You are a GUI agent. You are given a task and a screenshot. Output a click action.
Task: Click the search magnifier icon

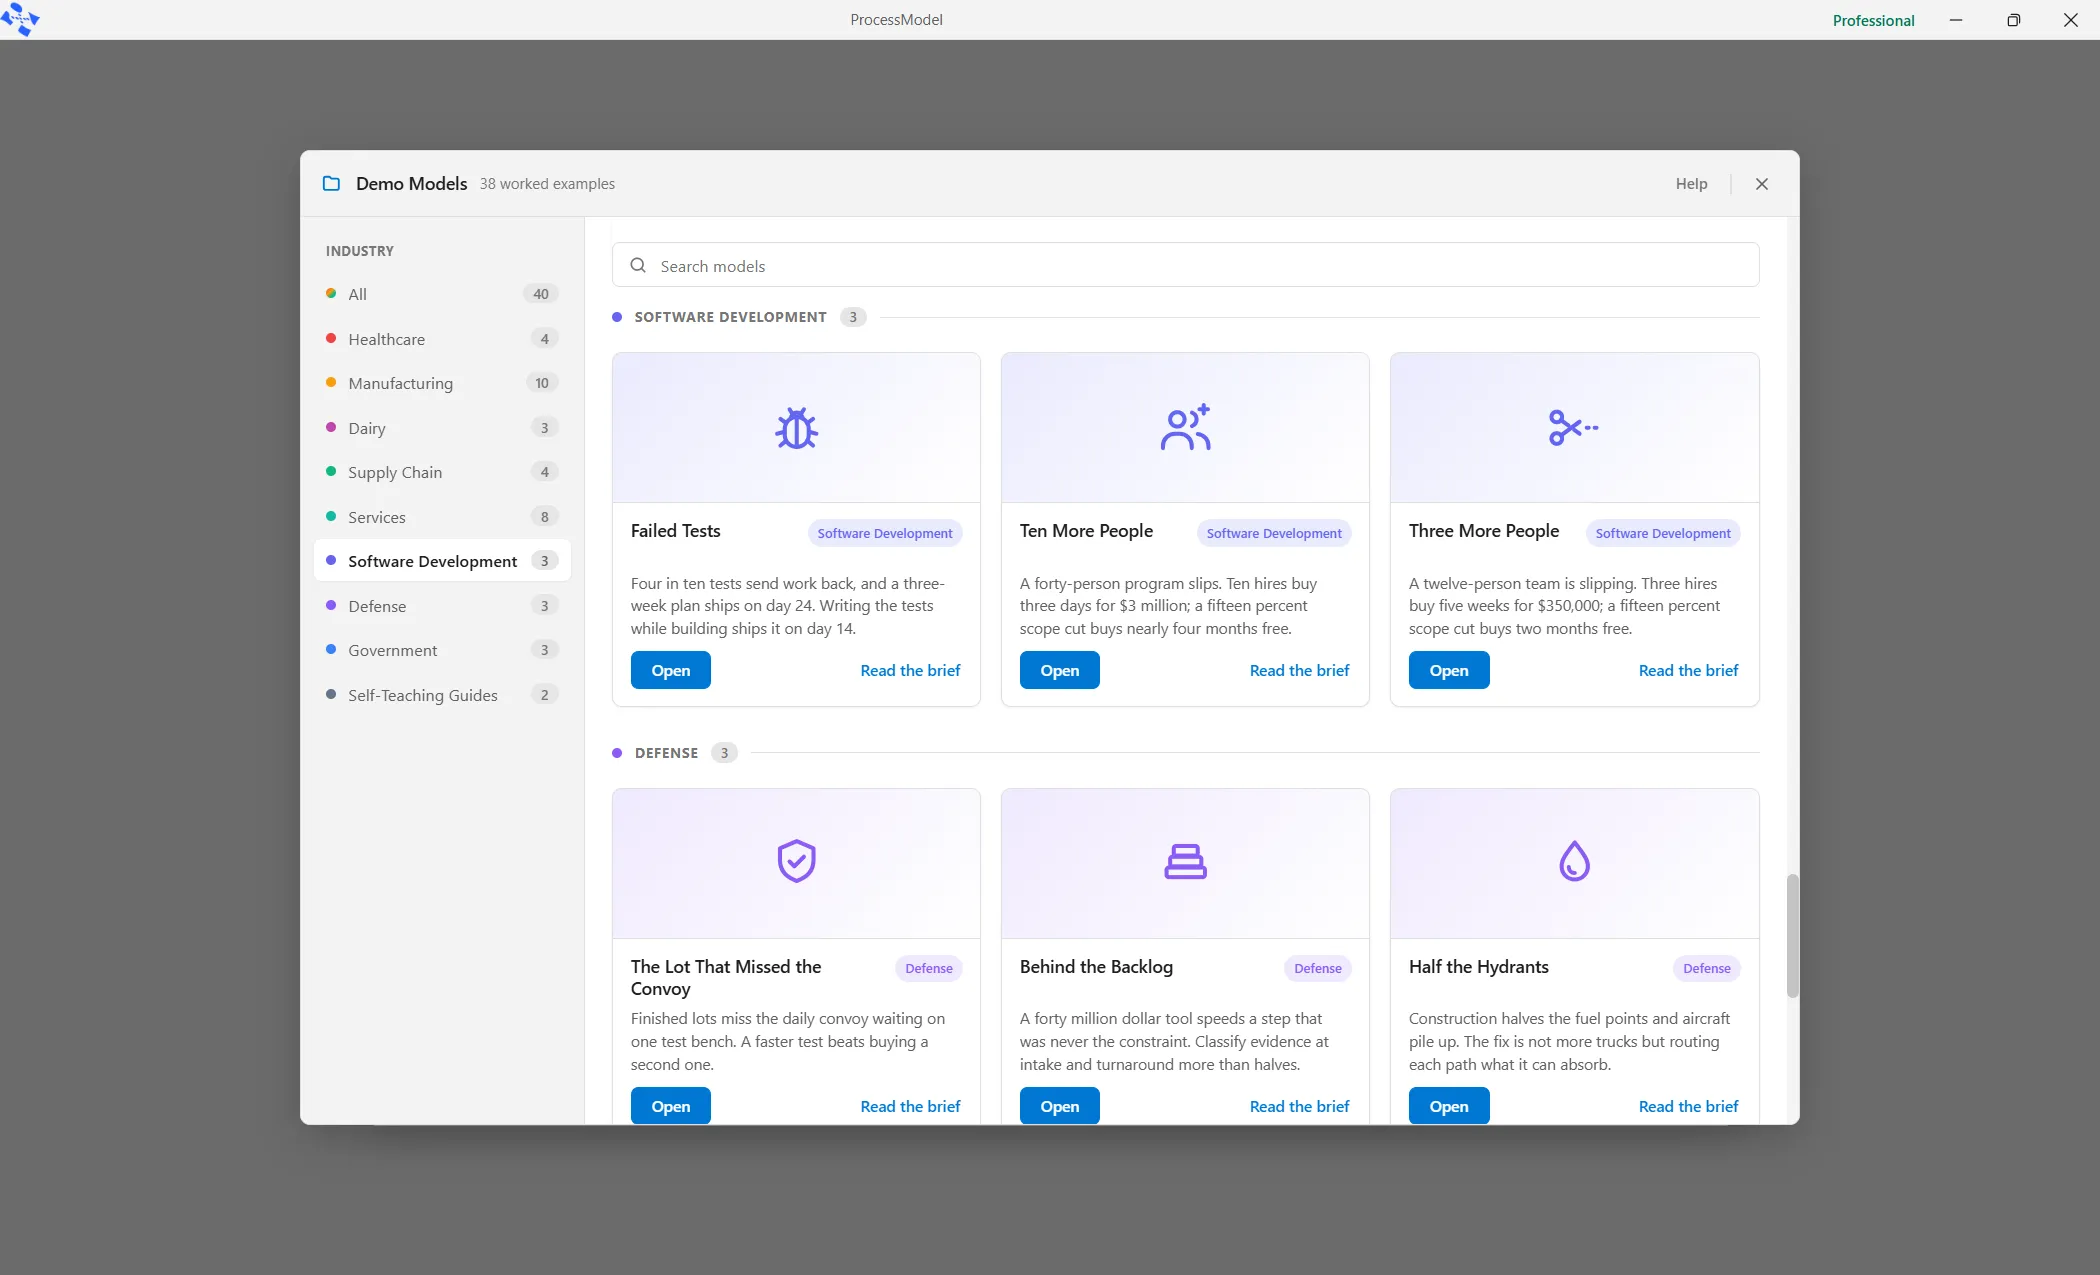click(x=638, y=266)
